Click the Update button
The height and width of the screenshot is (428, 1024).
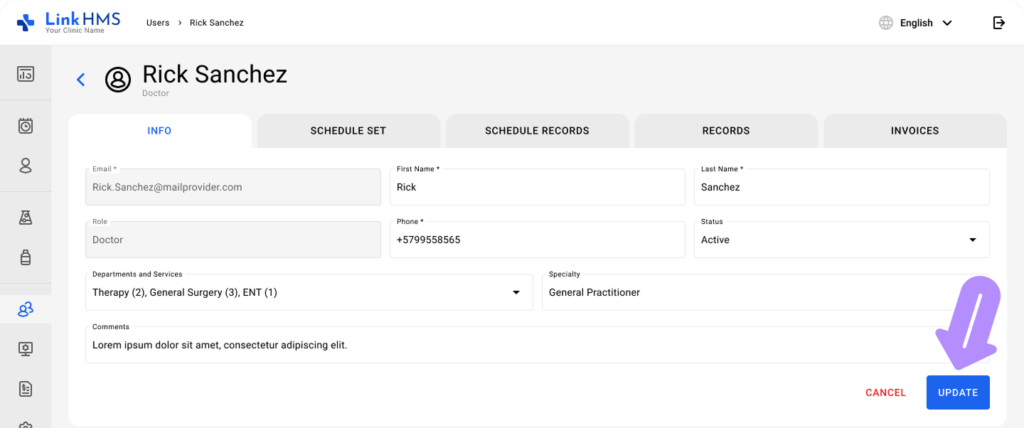[957, 393]
